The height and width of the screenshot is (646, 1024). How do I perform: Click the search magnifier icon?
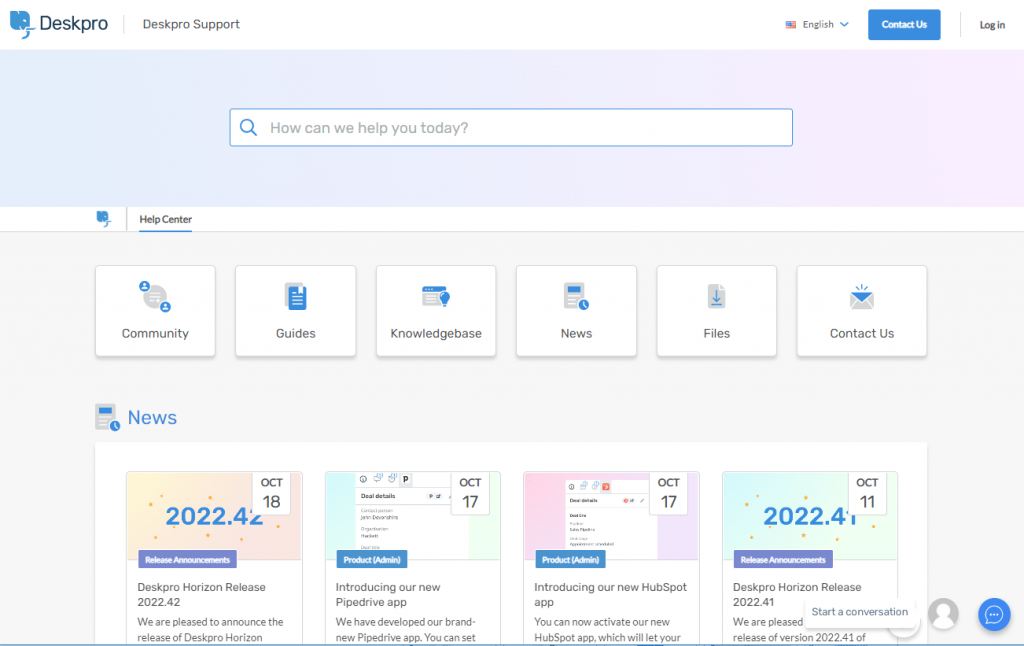[x=248, y=127]
